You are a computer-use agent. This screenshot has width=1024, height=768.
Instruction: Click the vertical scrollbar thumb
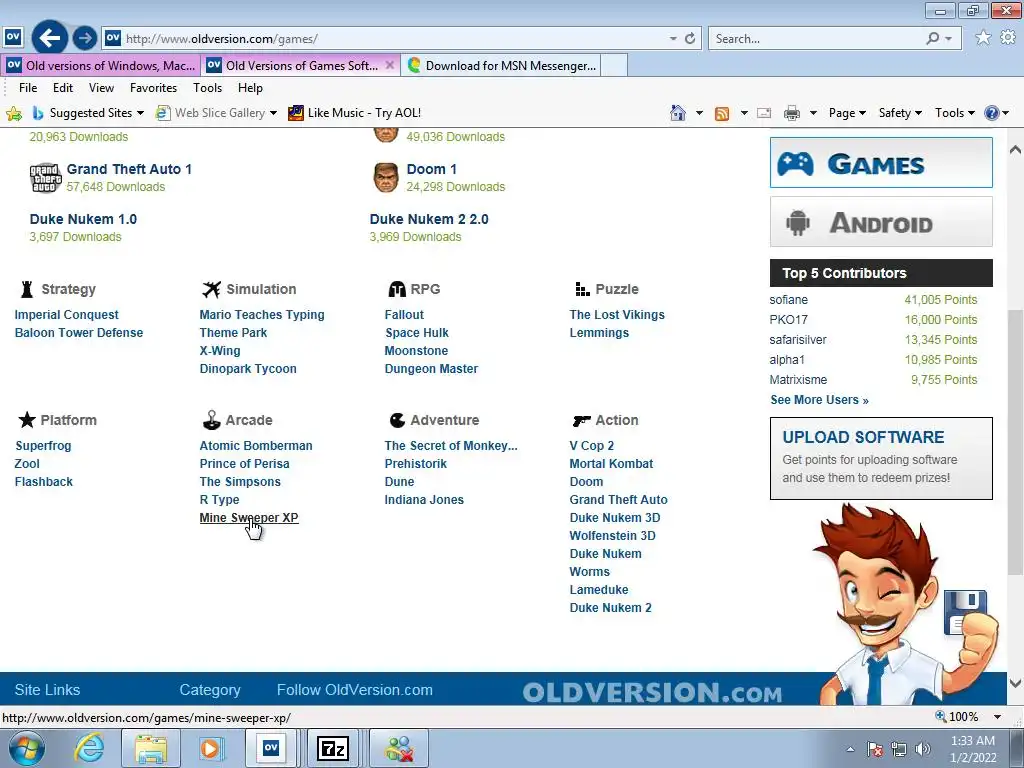click(x=1016, y=442)
